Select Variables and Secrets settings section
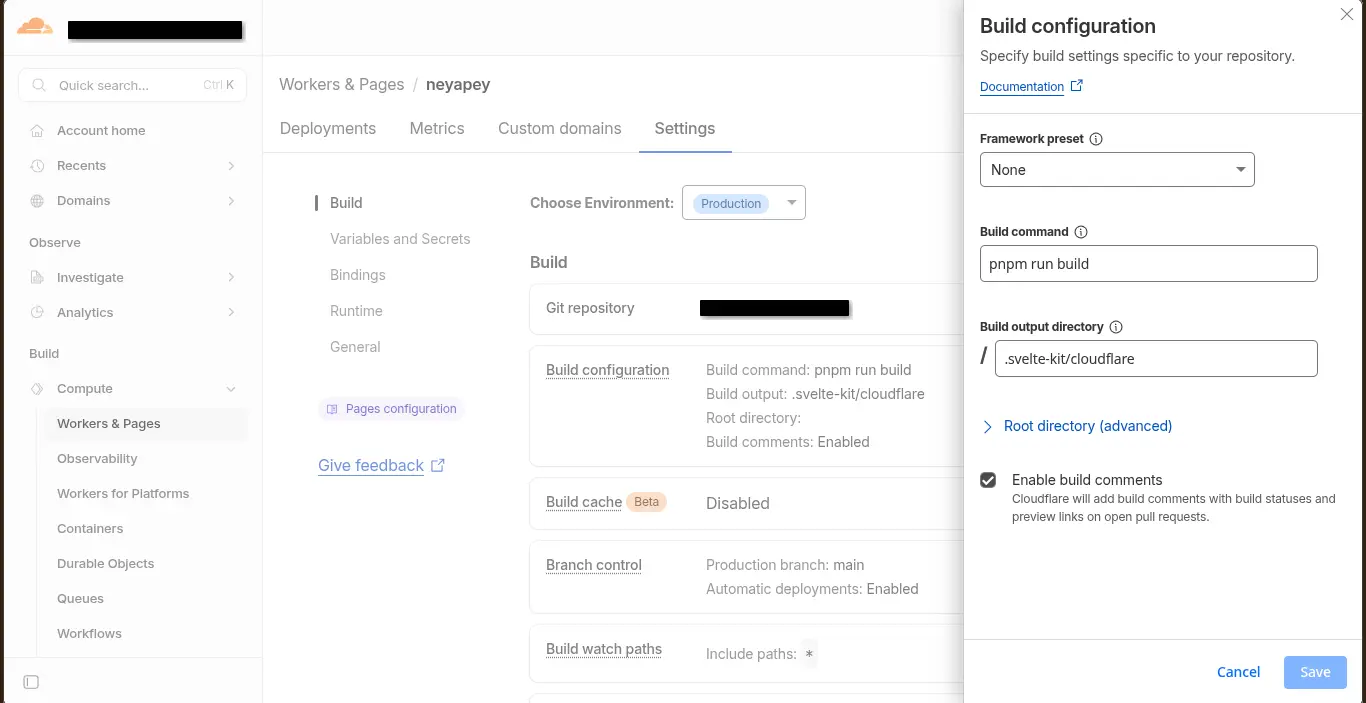 (x=400, y=239)
